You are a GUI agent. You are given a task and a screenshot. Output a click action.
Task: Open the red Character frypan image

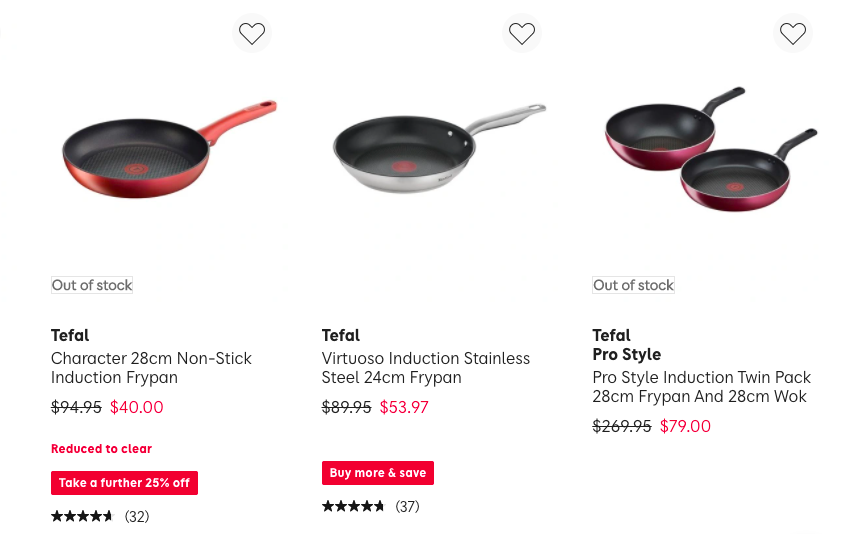tap(169, 149)
